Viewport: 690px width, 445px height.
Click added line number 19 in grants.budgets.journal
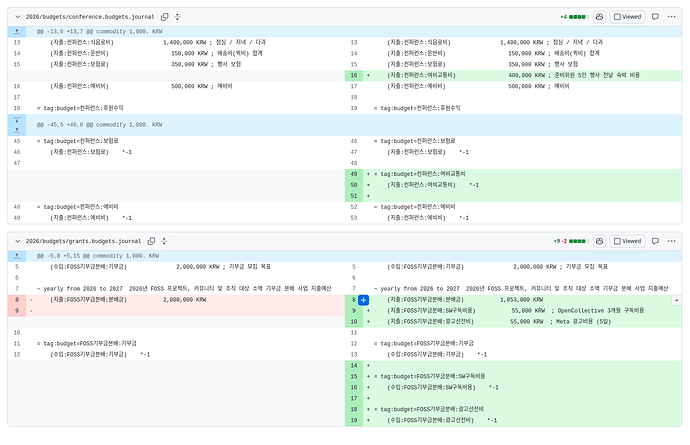(x=354, y=420)
